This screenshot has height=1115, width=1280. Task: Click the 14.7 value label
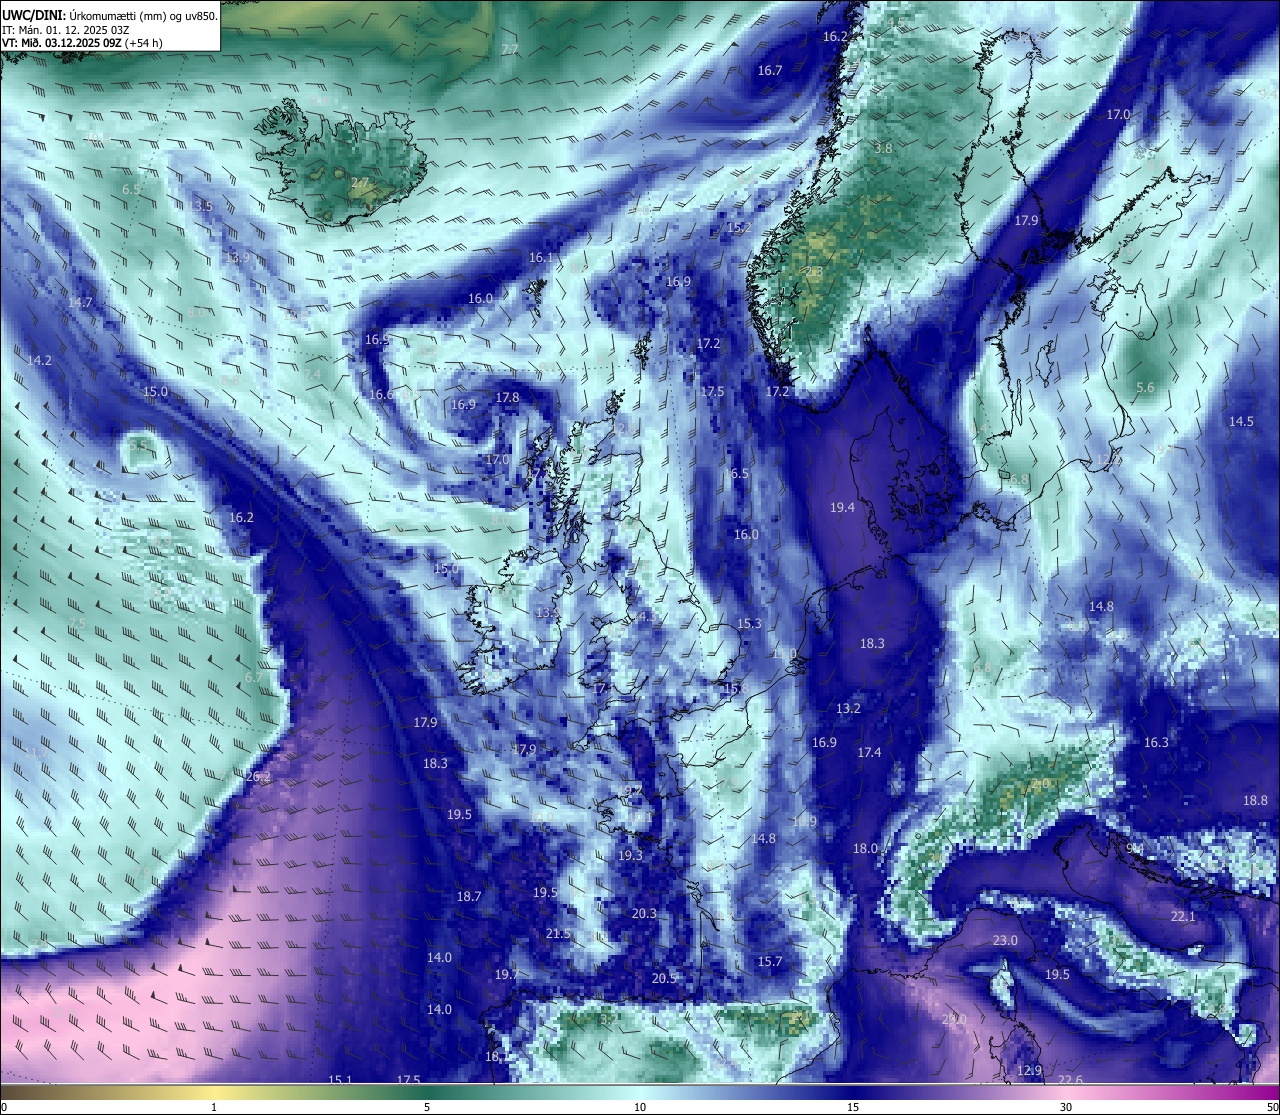[x=80, y=303]
